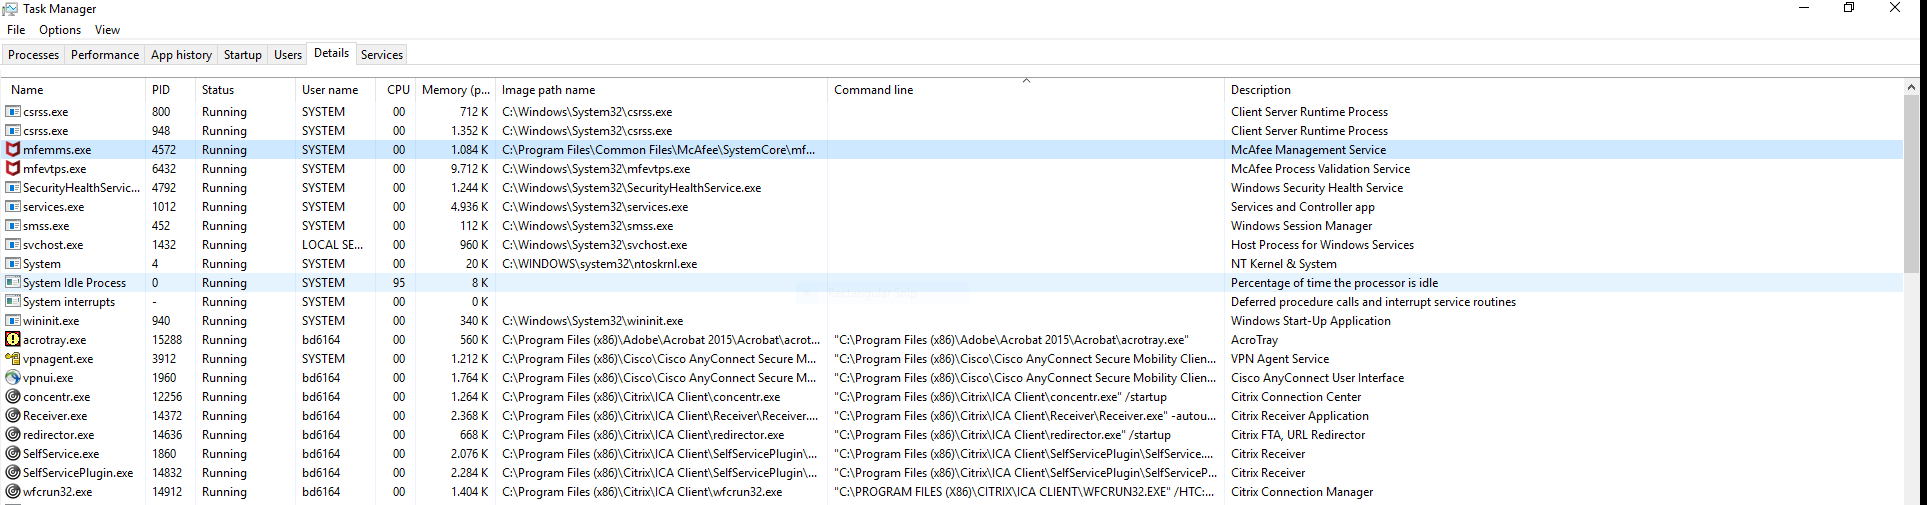Screen dimensions: 1927x505
Task: Select the mfemms.exe process name
Action: [x=57, y=150]
